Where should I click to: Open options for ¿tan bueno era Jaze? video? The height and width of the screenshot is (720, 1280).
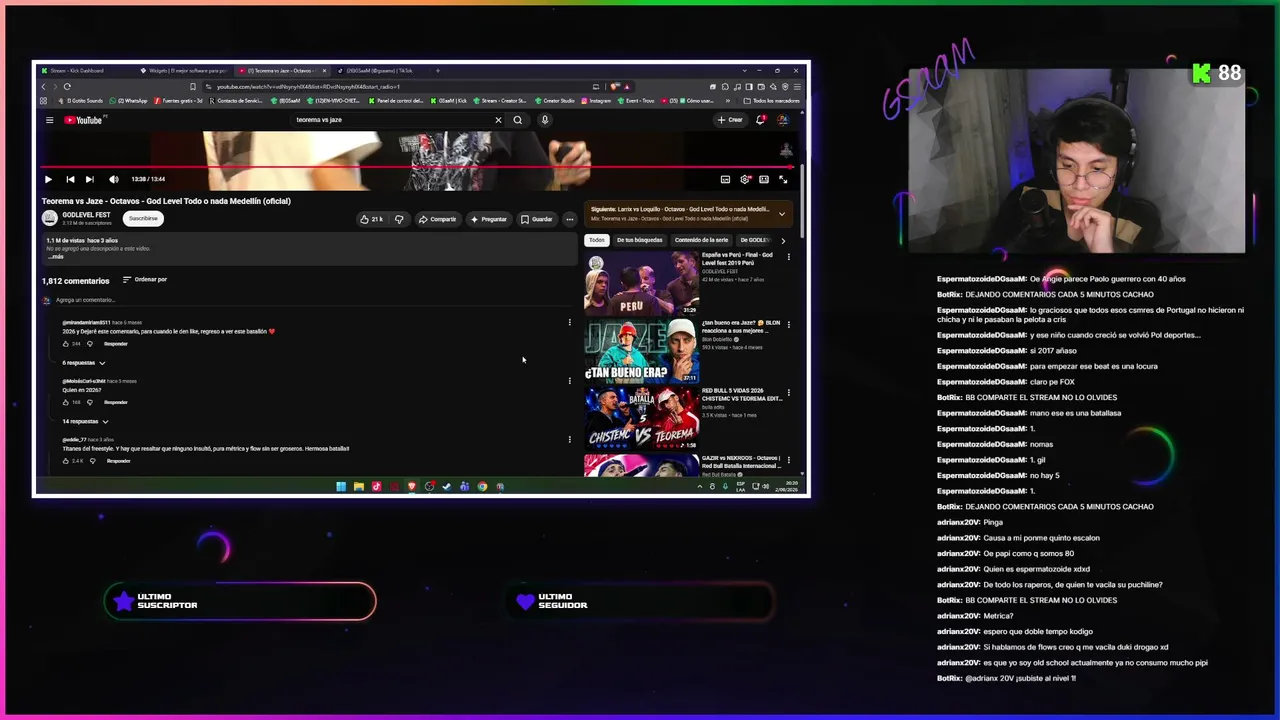coord(788,325)
